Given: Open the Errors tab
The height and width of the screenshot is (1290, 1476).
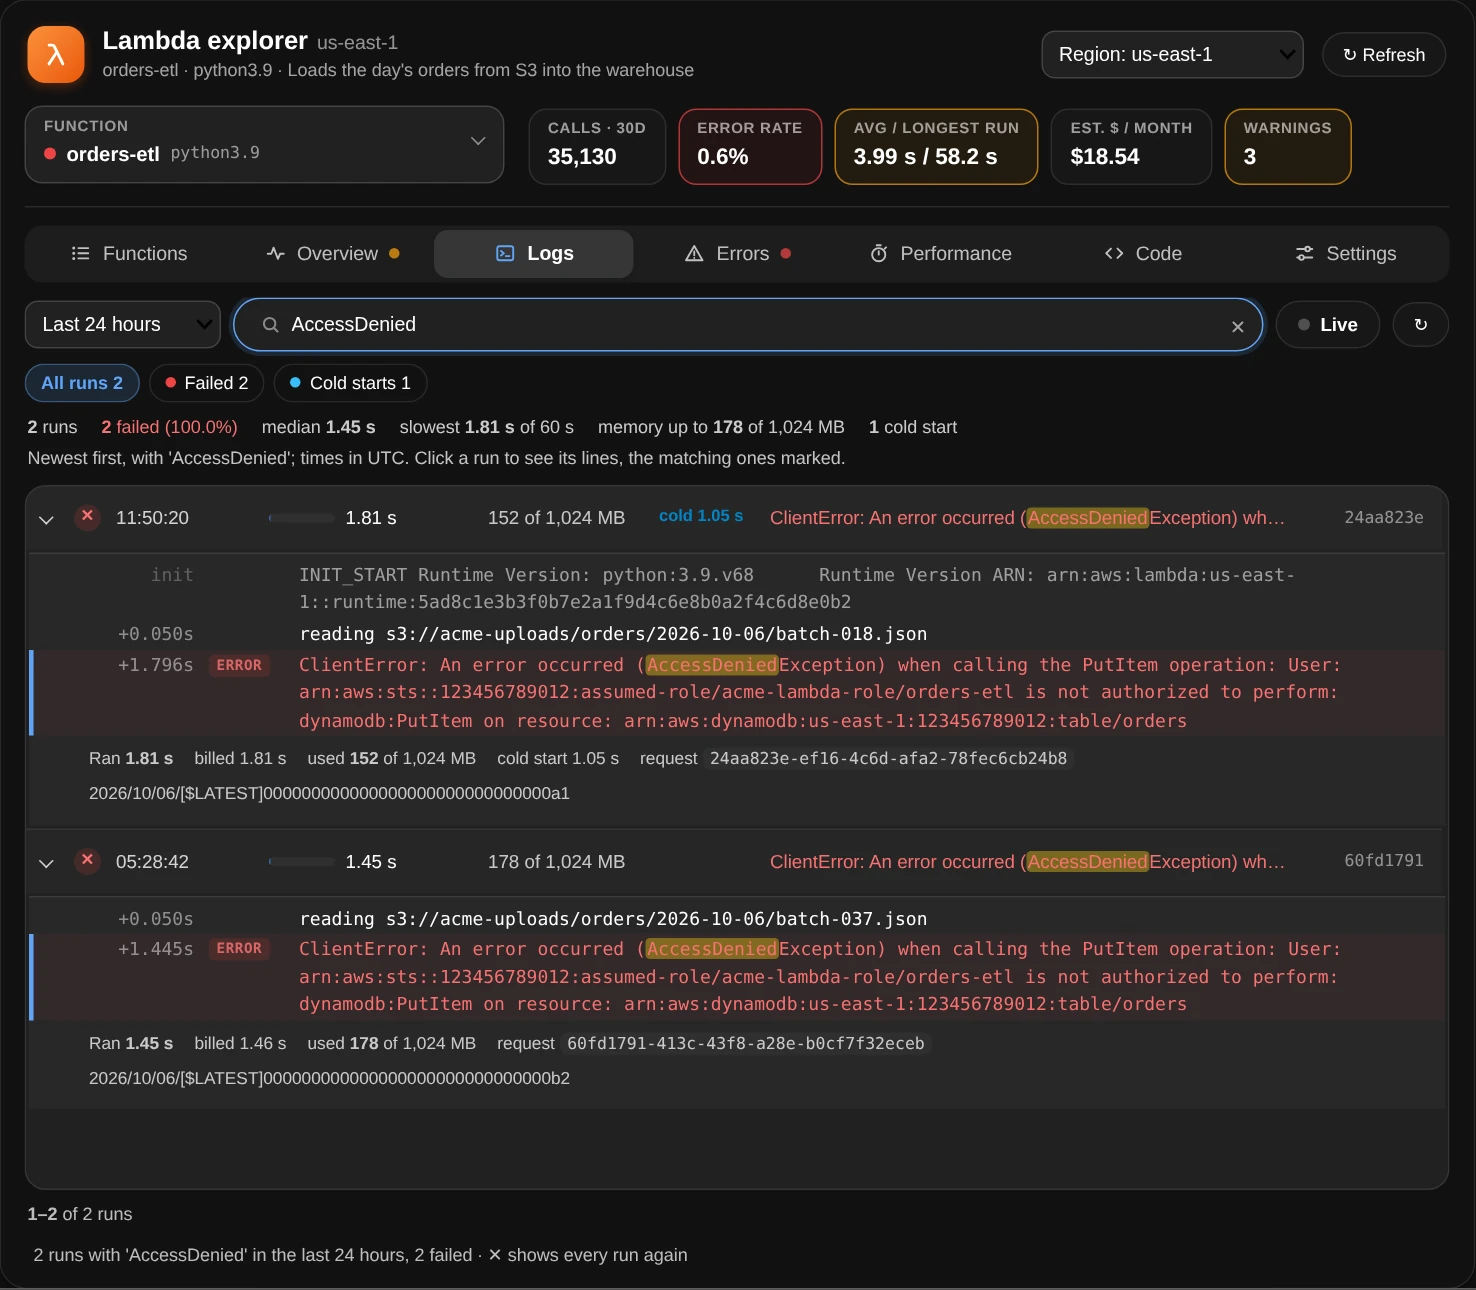Looking at the screenshot, I should [738, 254].
